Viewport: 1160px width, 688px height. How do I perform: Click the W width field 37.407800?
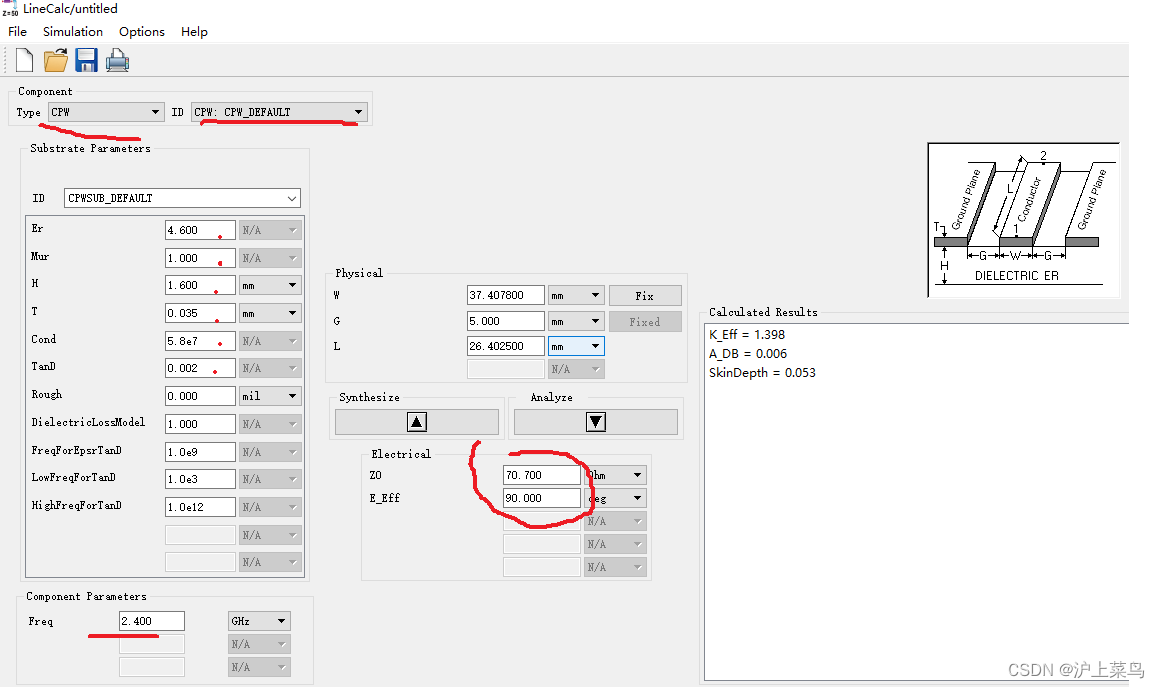[506, 295]
